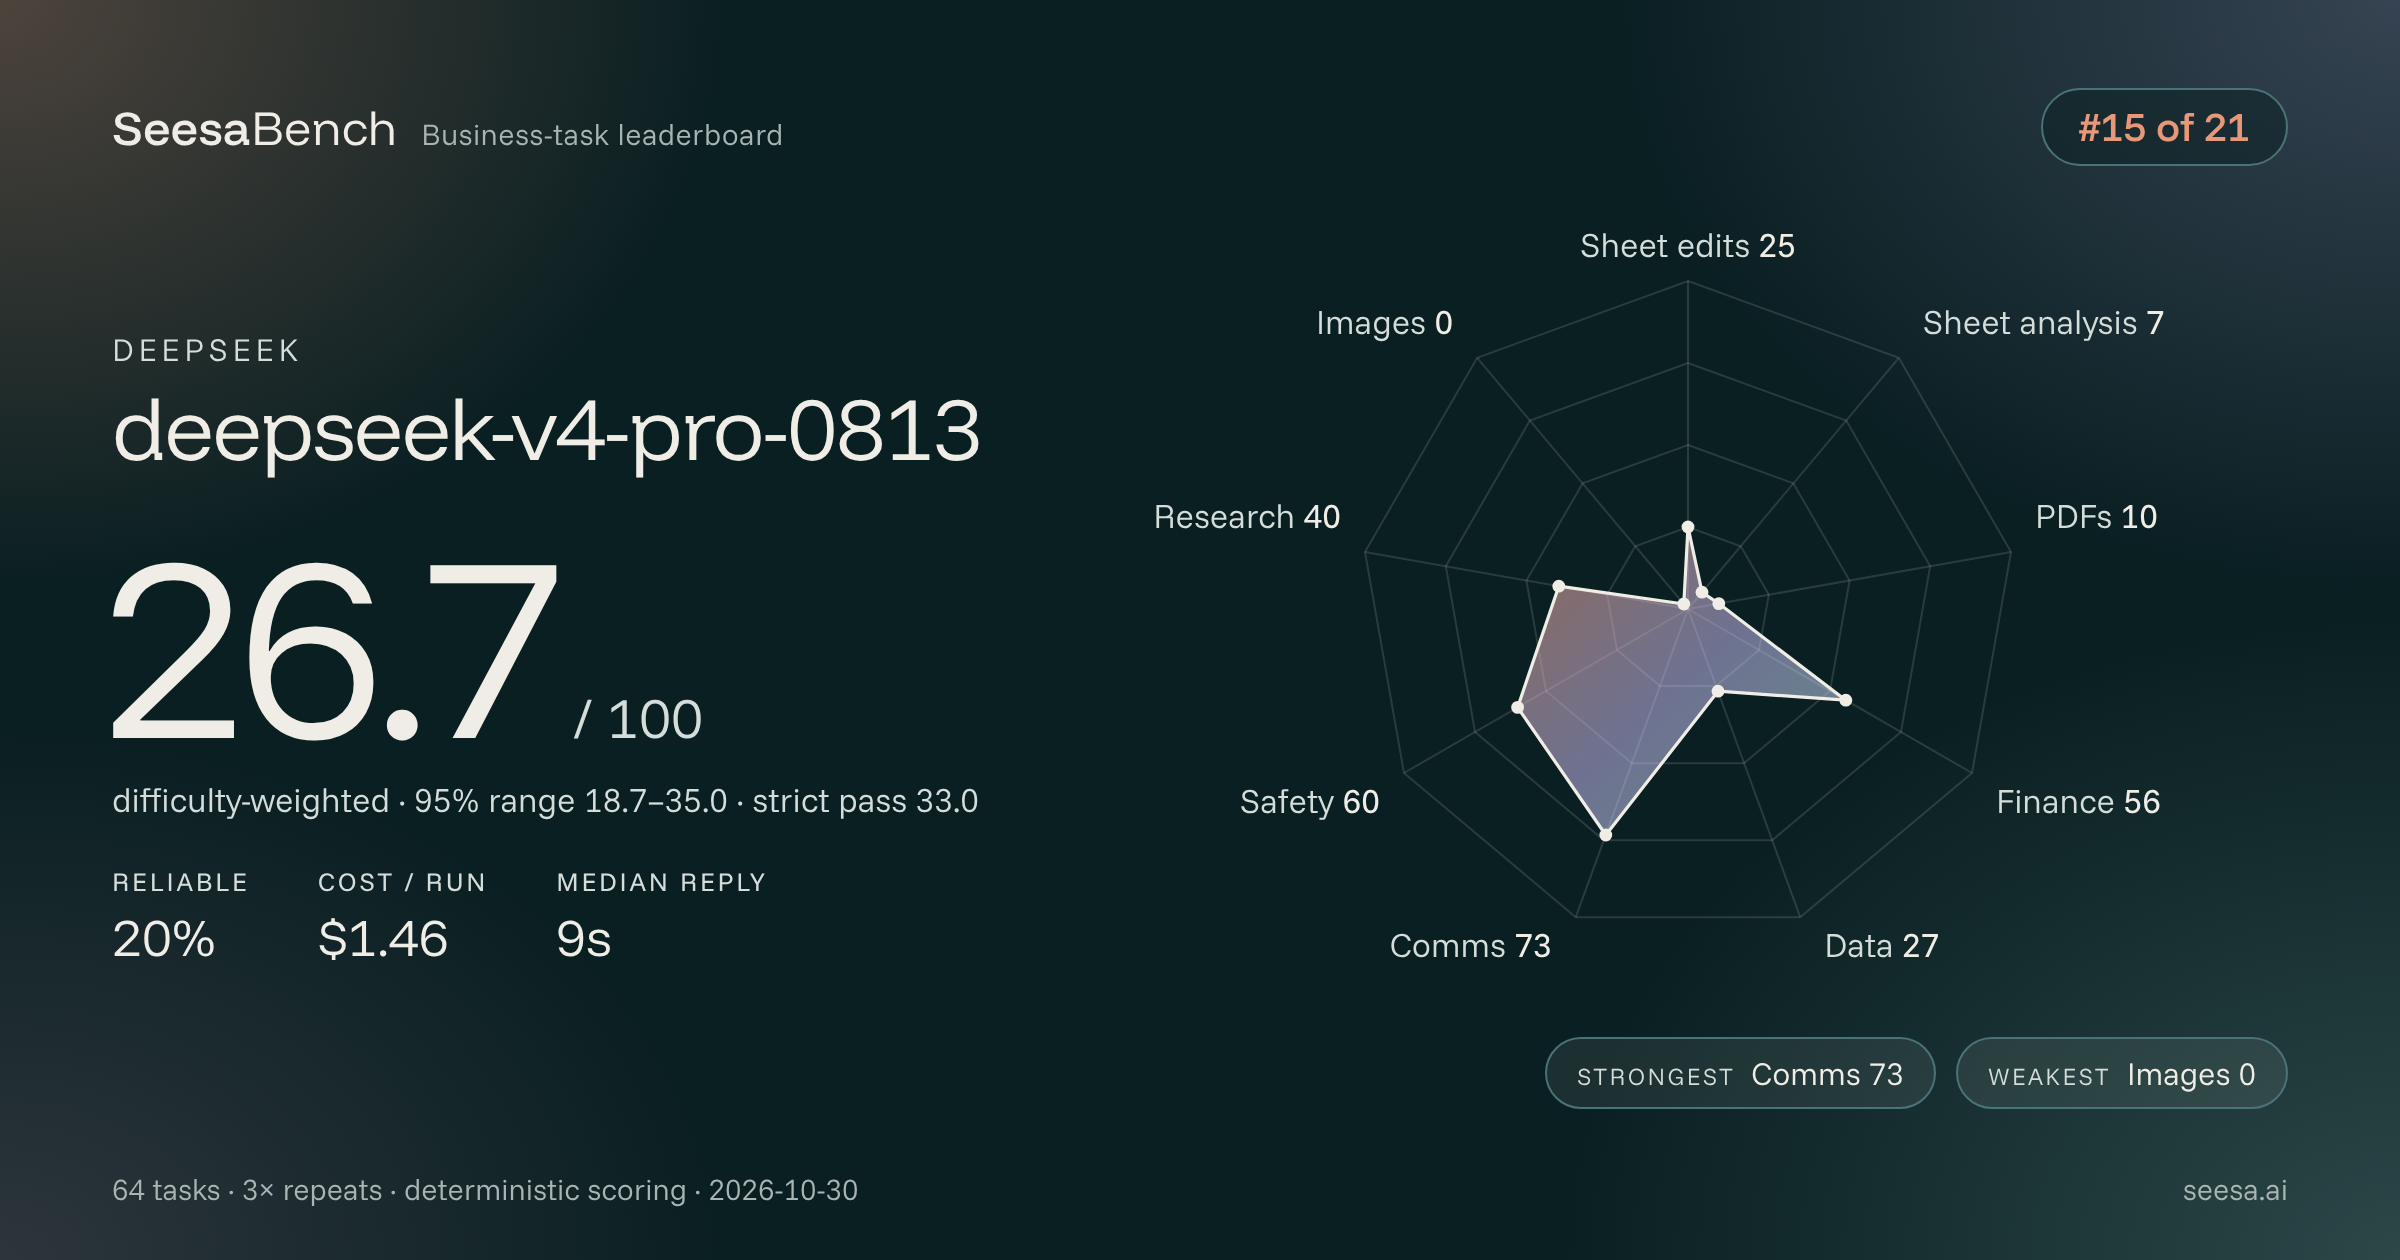Screen dimensions: 2400x1260
Task: Click the Finance data point on radar
Action: [x=1846, y=700]
